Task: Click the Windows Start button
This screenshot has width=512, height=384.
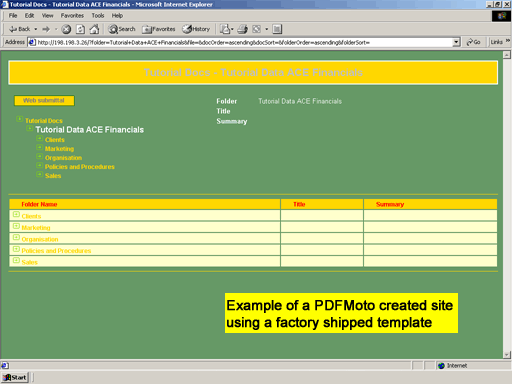Action: tap(15, 377)
